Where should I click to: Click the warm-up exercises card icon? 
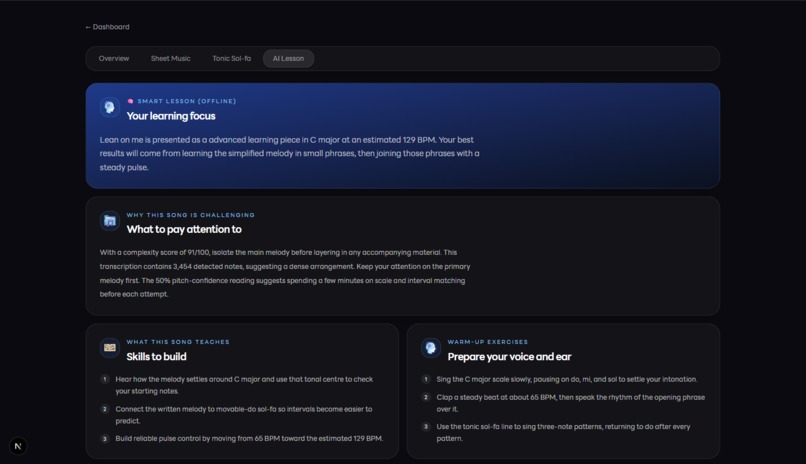pyautogui.click(x=431, y=348)
